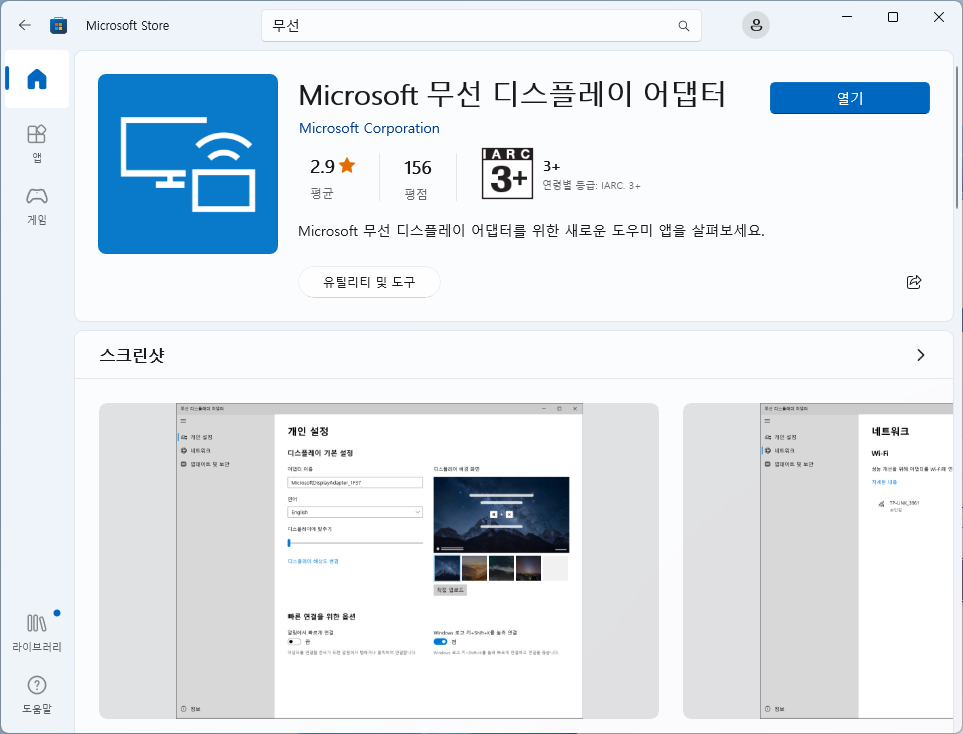
Task: Open the user account profile icon
Action: [x=756, y=25]
